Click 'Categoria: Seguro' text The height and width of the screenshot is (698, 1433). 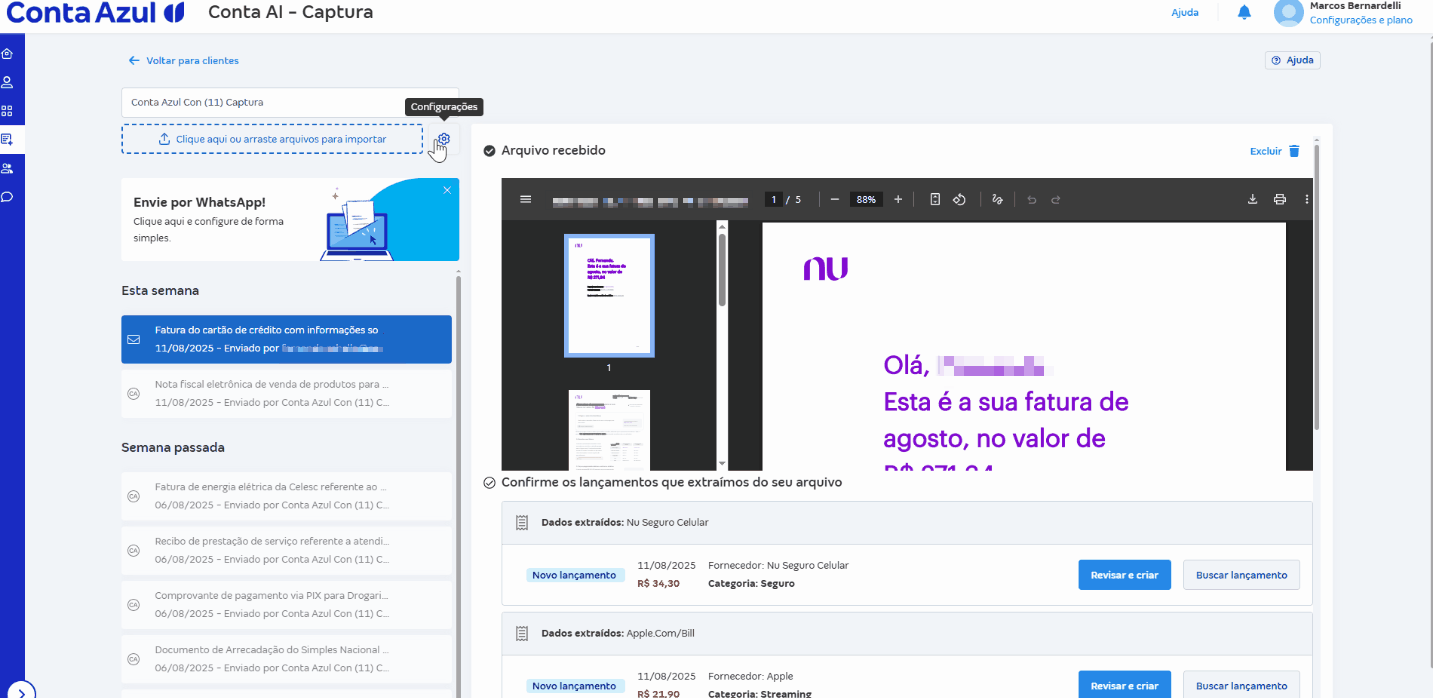pos(751,583)
